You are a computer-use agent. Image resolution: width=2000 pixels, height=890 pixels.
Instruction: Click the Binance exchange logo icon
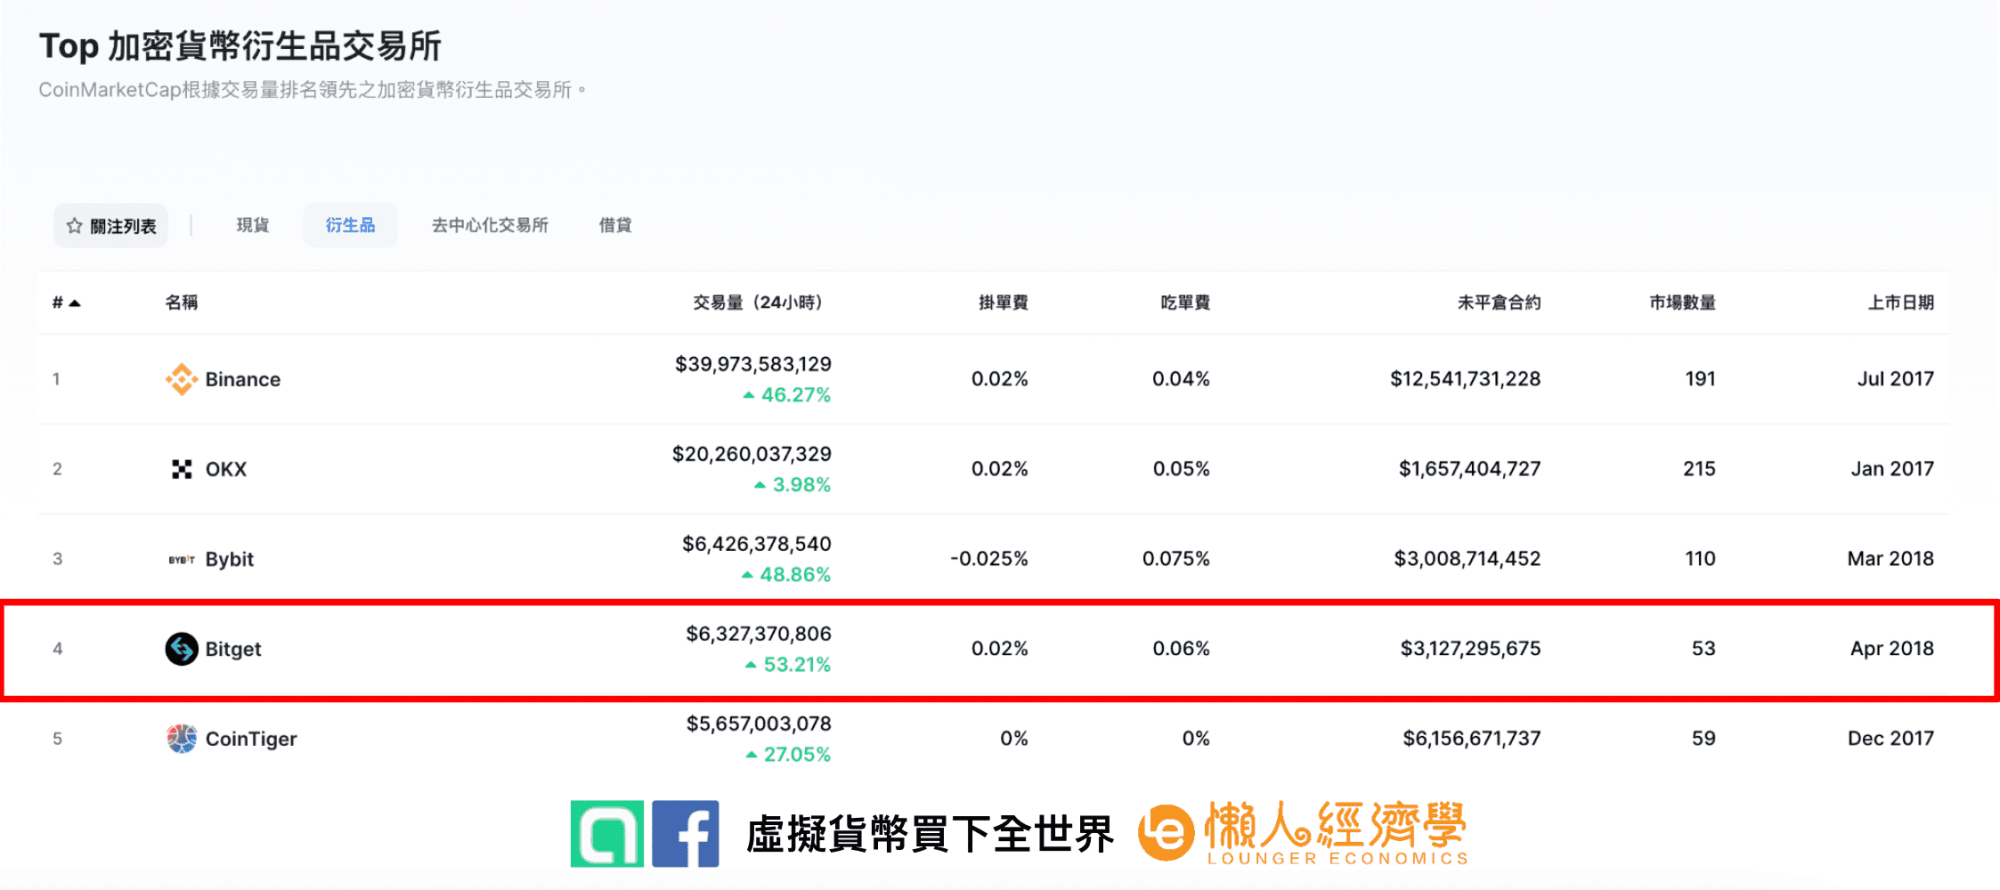181,379
